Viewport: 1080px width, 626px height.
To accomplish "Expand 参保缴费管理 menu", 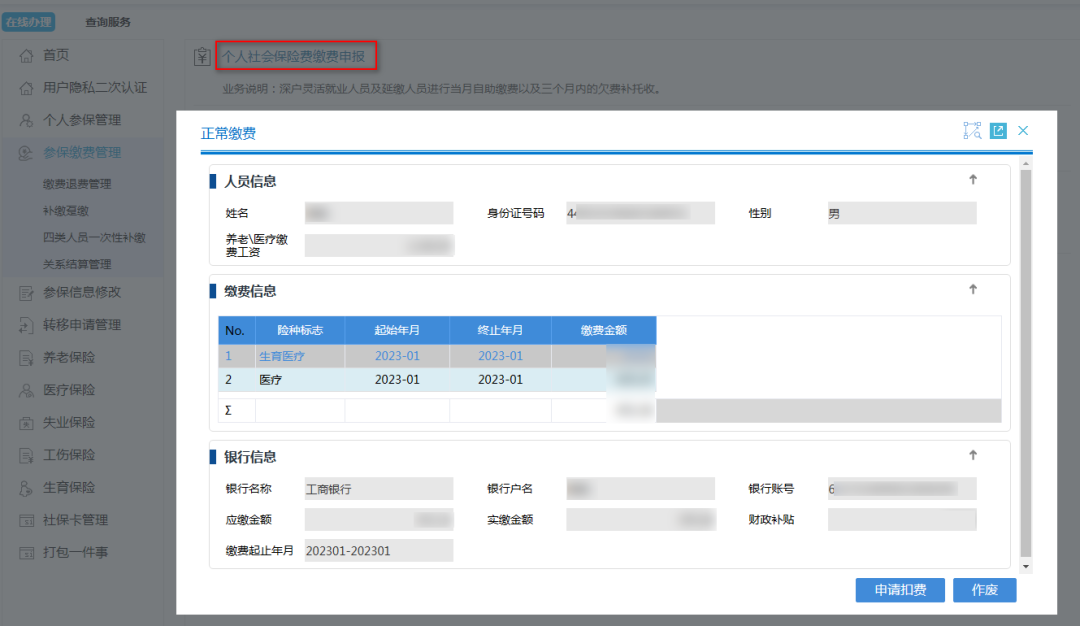I will click(x=82, y=152).
